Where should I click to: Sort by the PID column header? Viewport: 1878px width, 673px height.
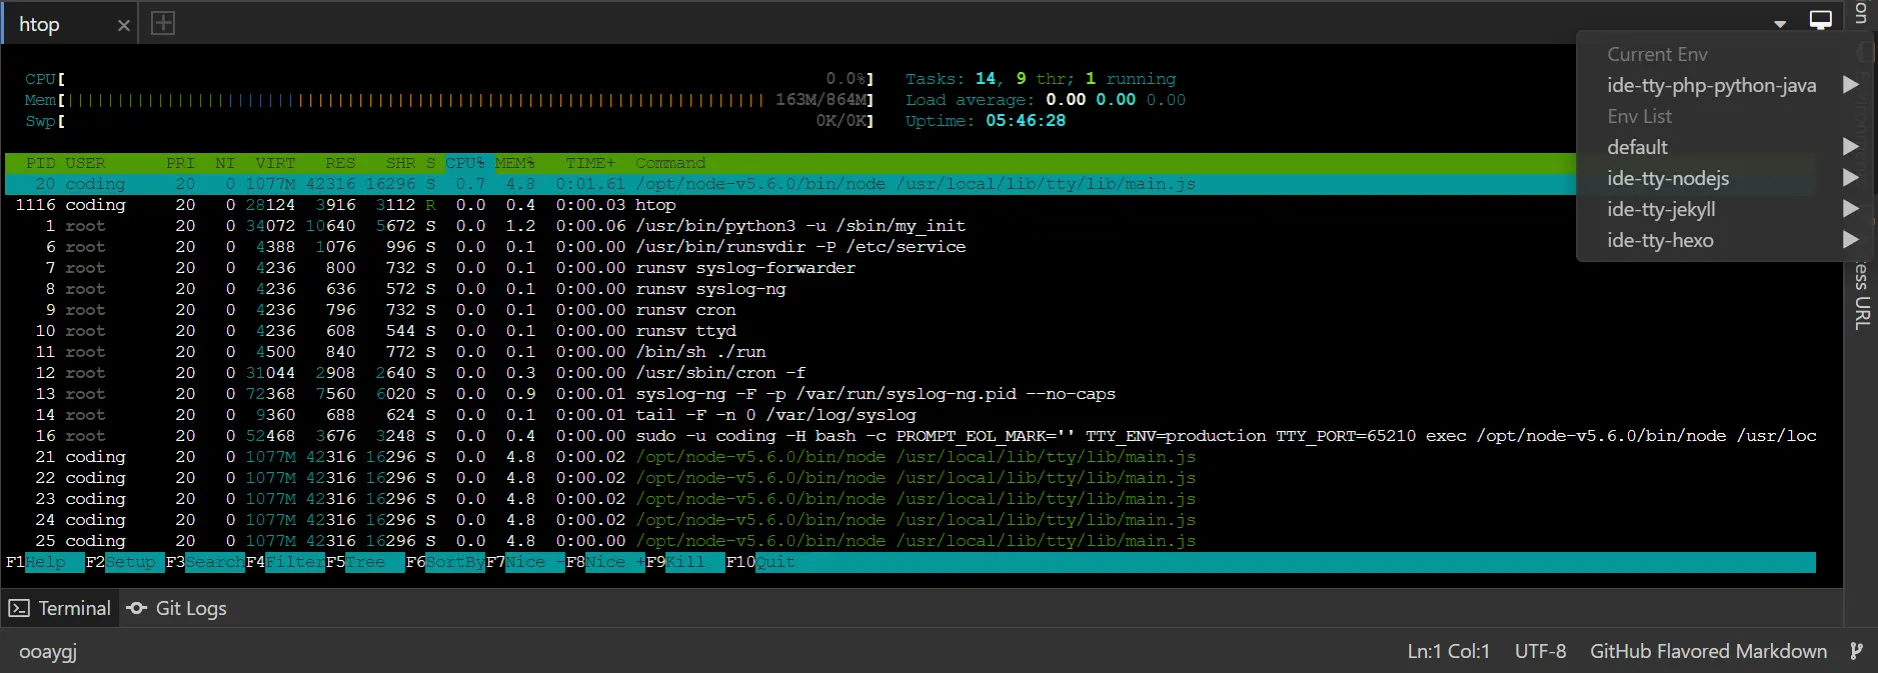[40, 163]
